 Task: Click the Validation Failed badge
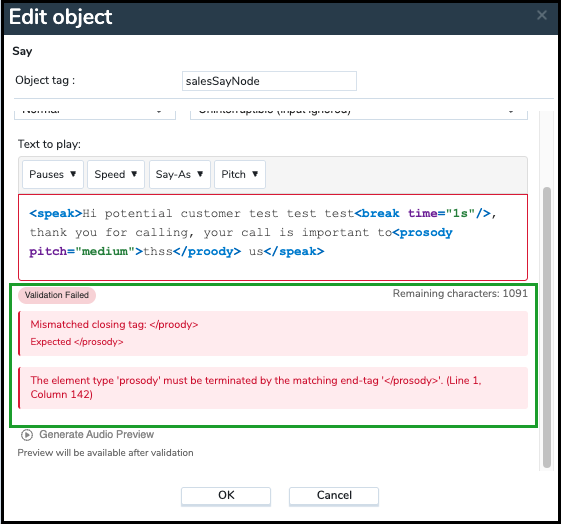57,295
